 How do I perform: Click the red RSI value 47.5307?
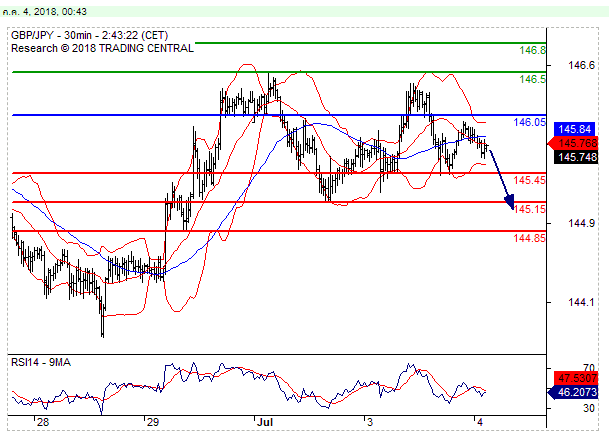577,378
